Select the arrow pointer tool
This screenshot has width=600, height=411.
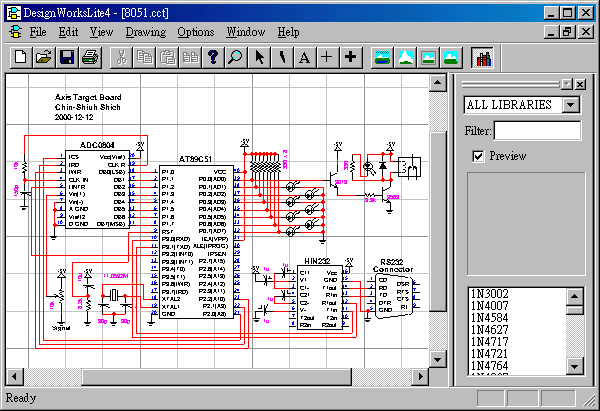[x=259, y=57]
